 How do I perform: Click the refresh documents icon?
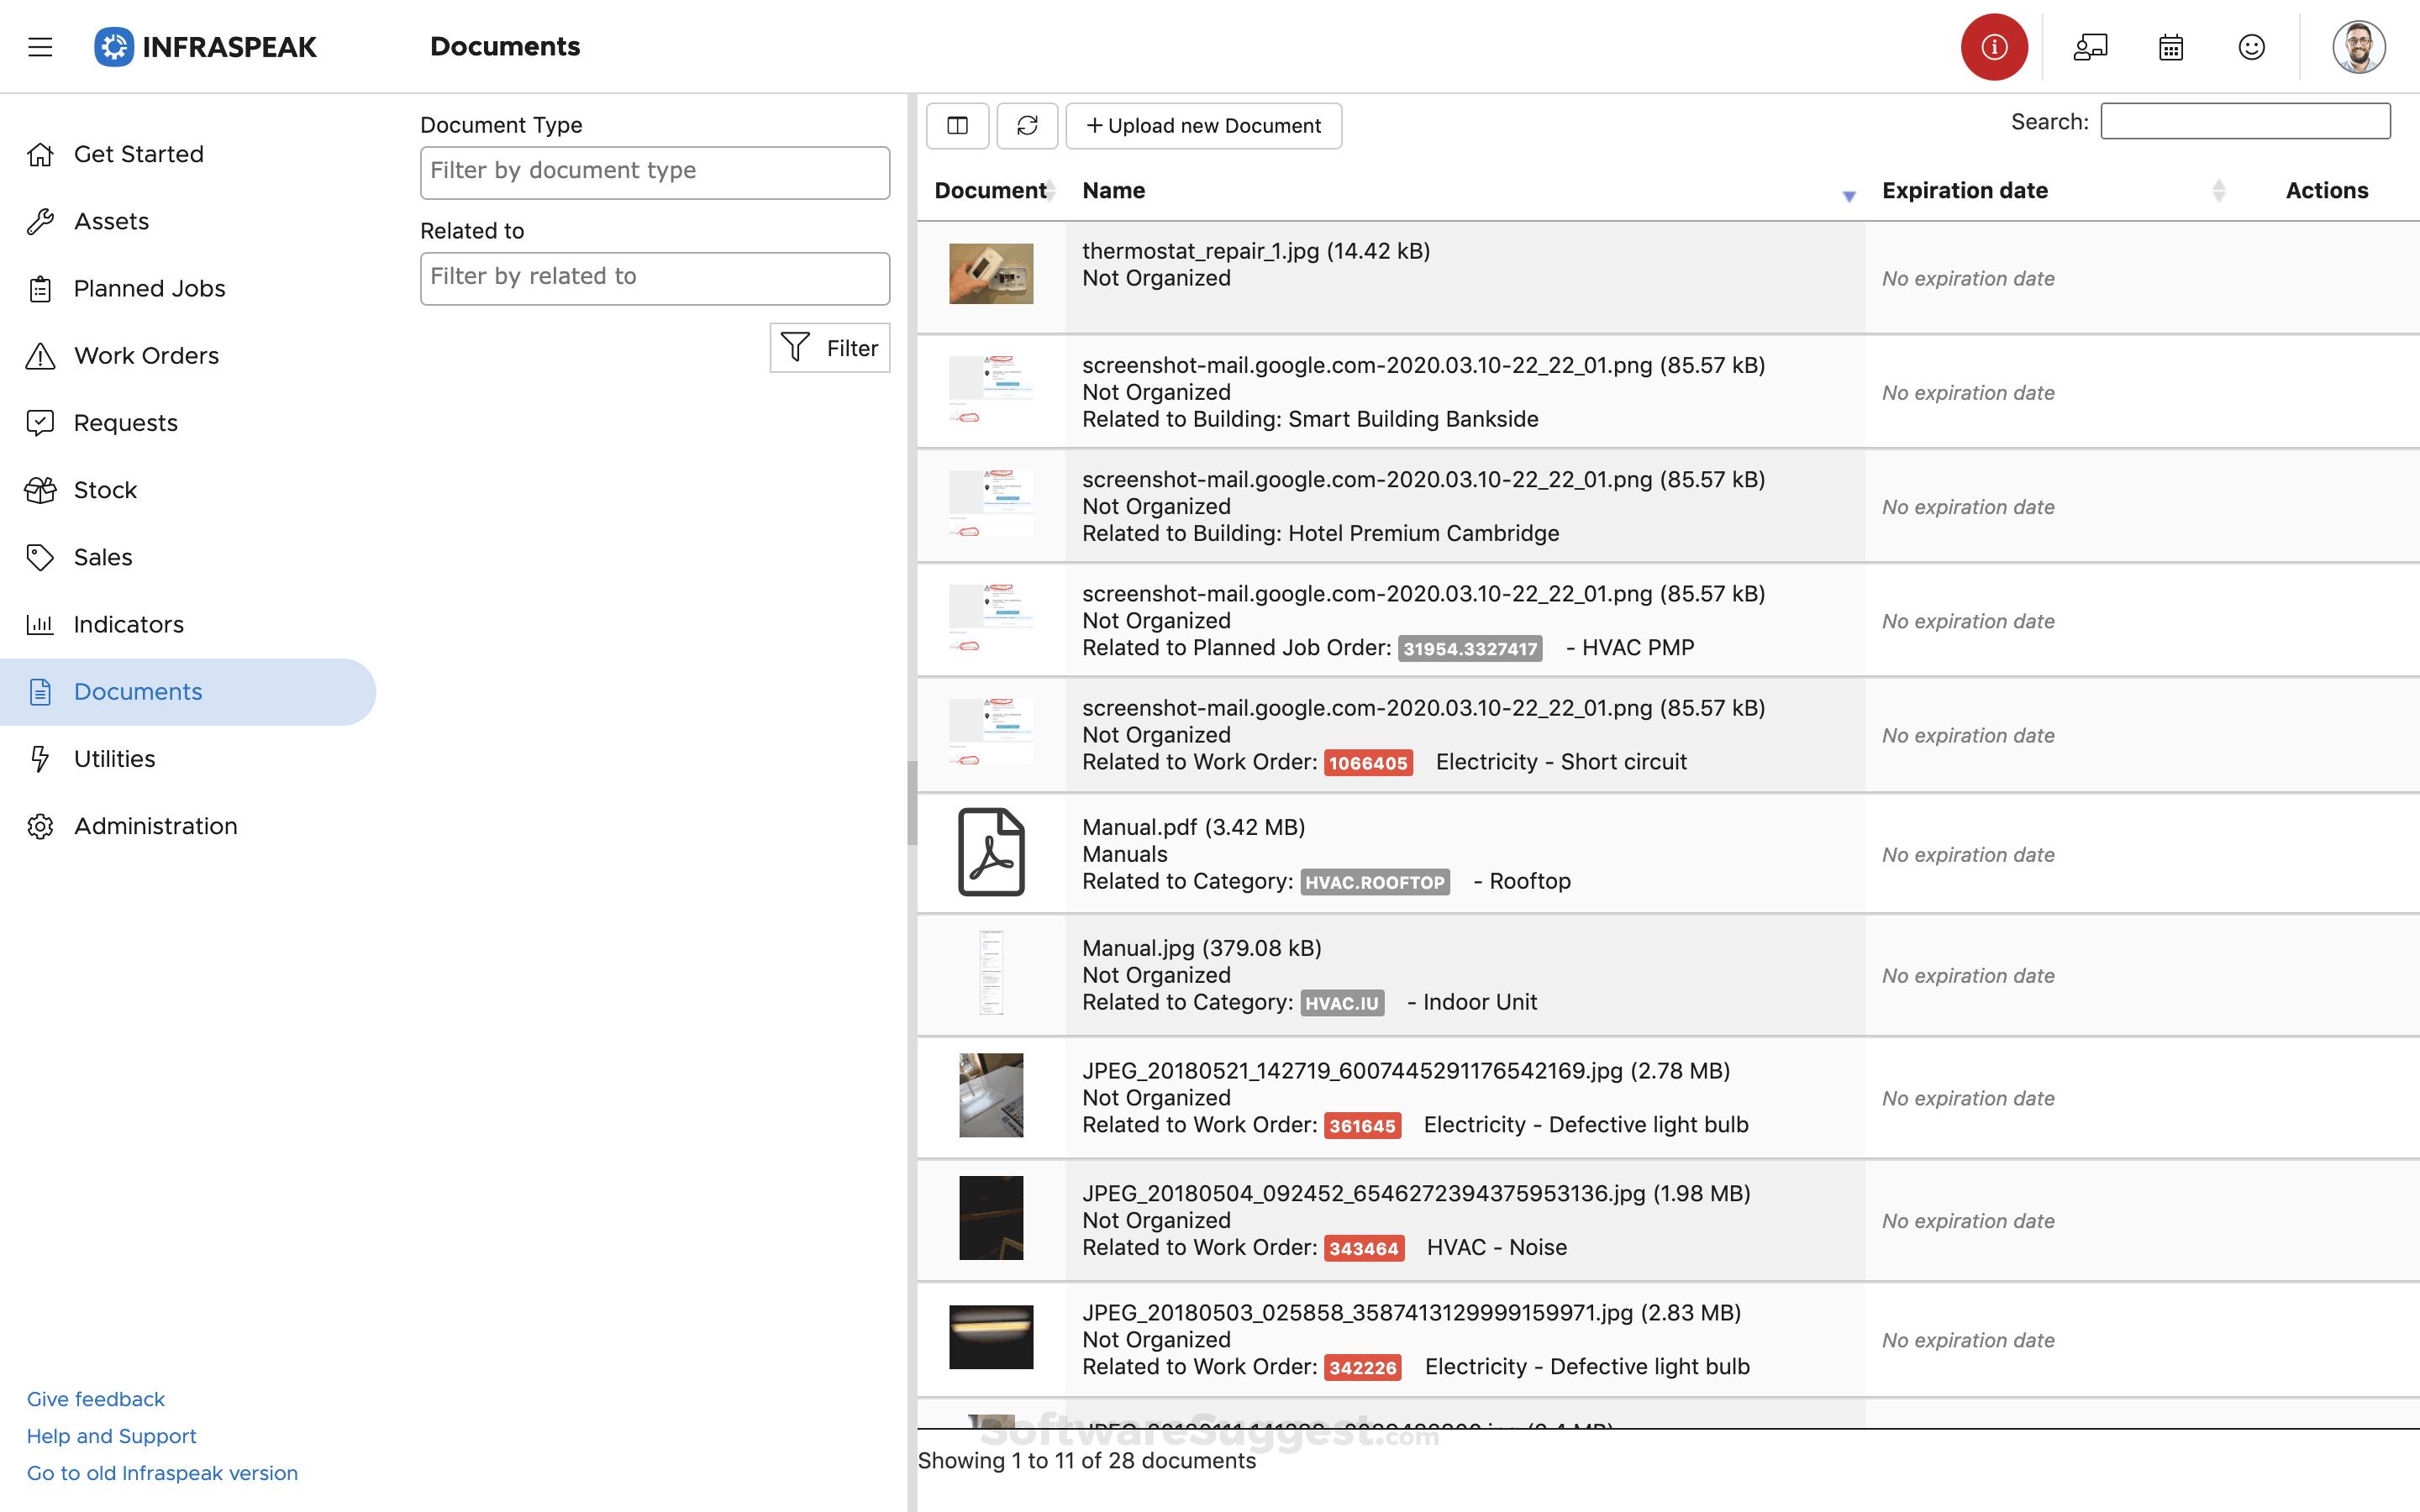pos(1027,125)
